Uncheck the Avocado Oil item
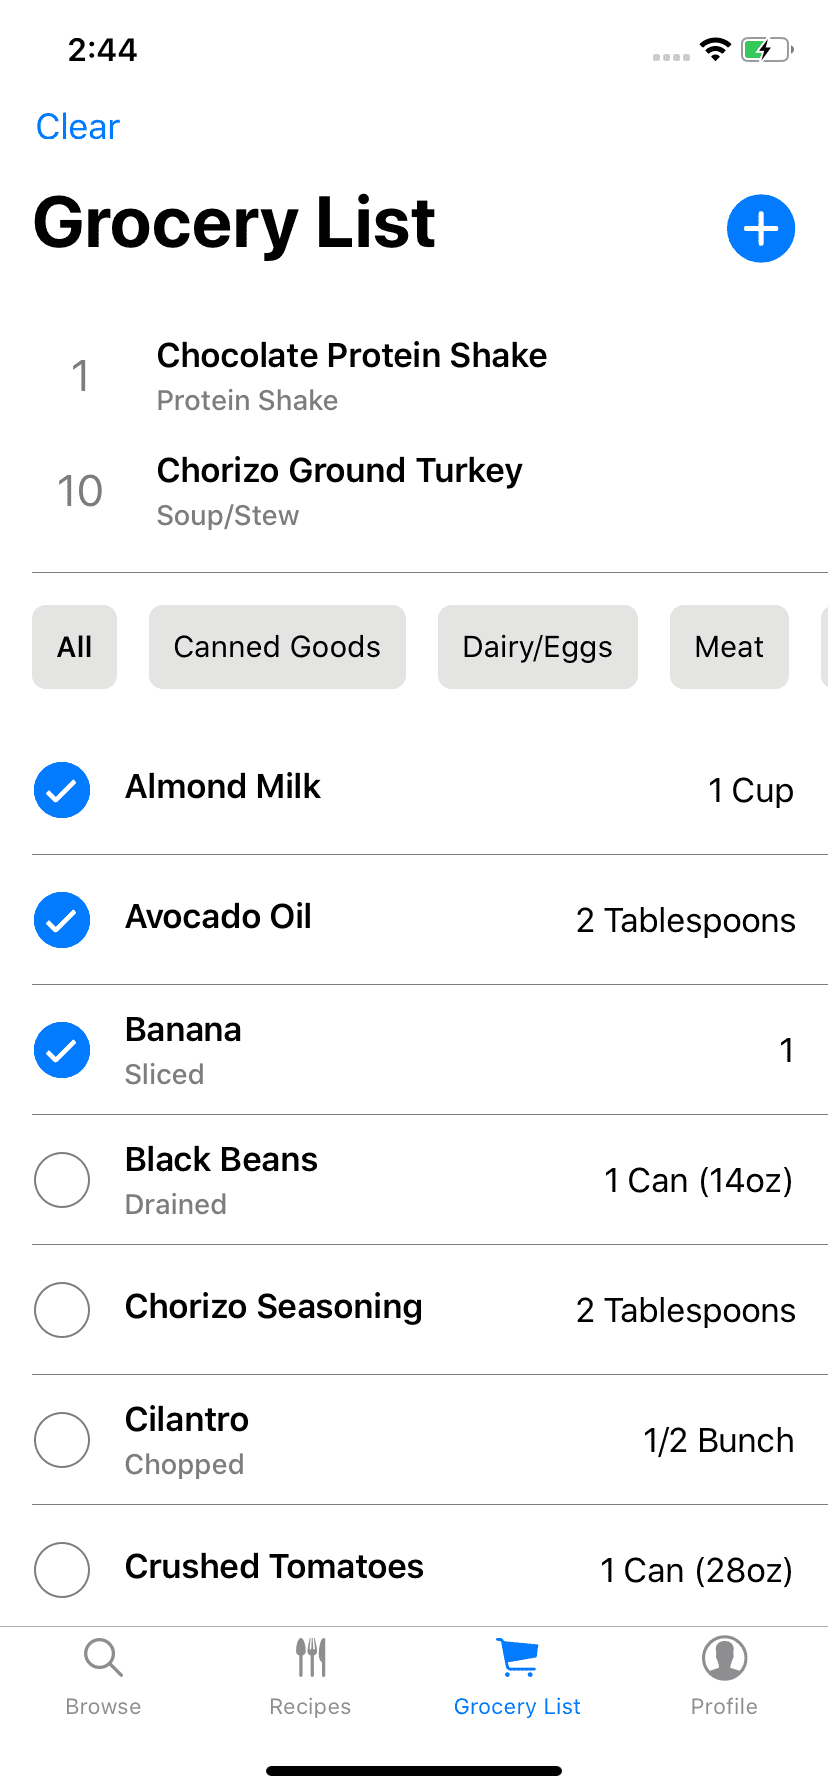Viewport: 828px width, 1792px height. click(x=62, y=920)
